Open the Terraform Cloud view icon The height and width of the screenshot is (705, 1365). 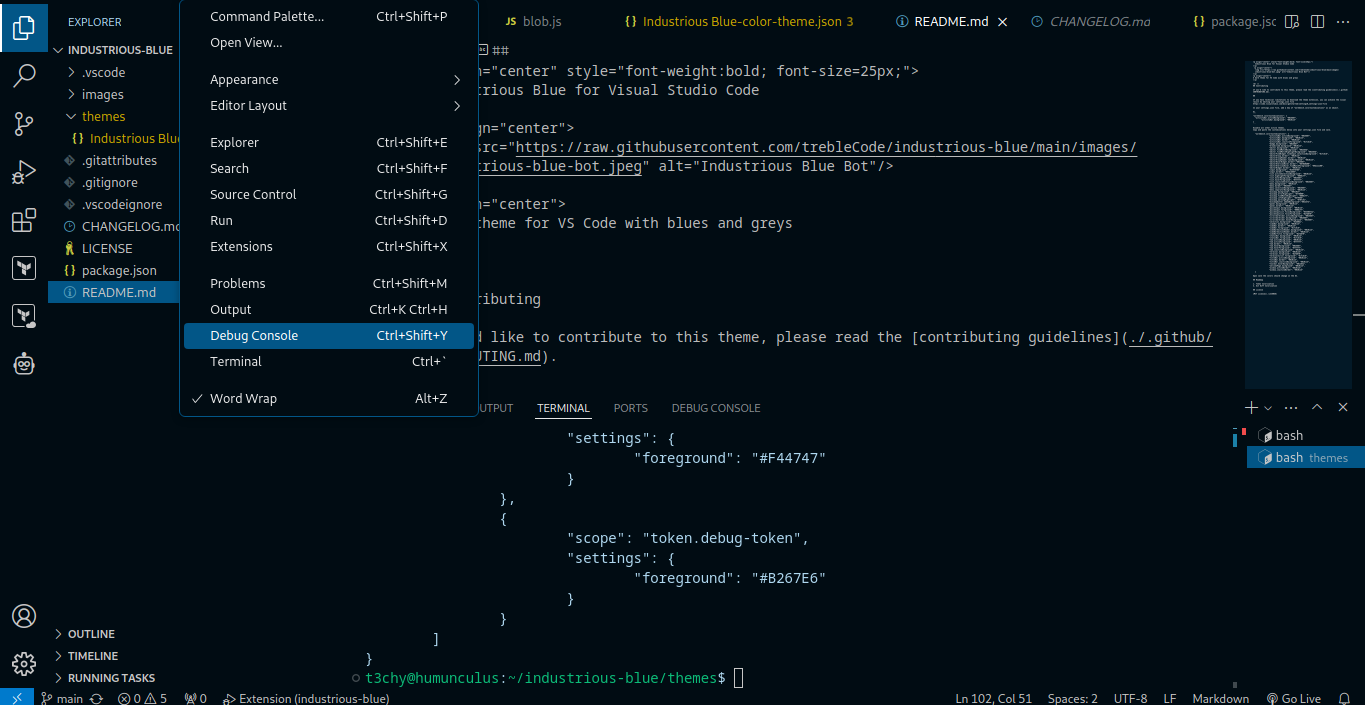pyautogui.click(x=24, y=317)
